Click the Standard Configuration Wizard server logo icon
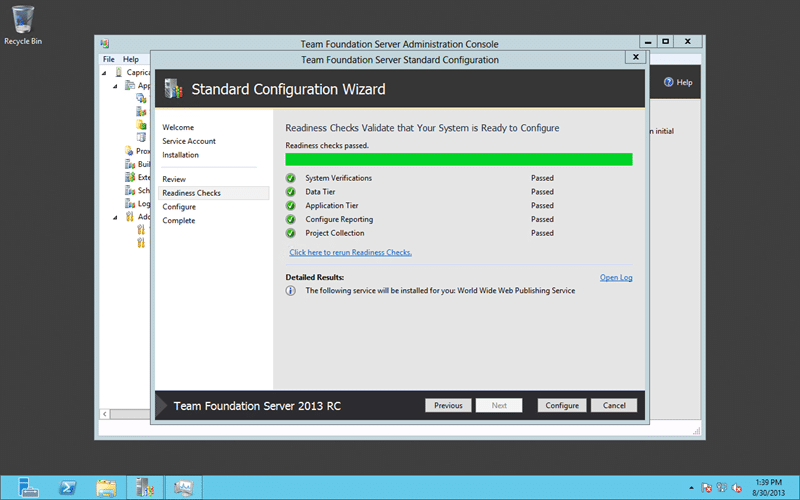This screenshot has height=500, width=800. pyautogui.click(x=173, y=89)
